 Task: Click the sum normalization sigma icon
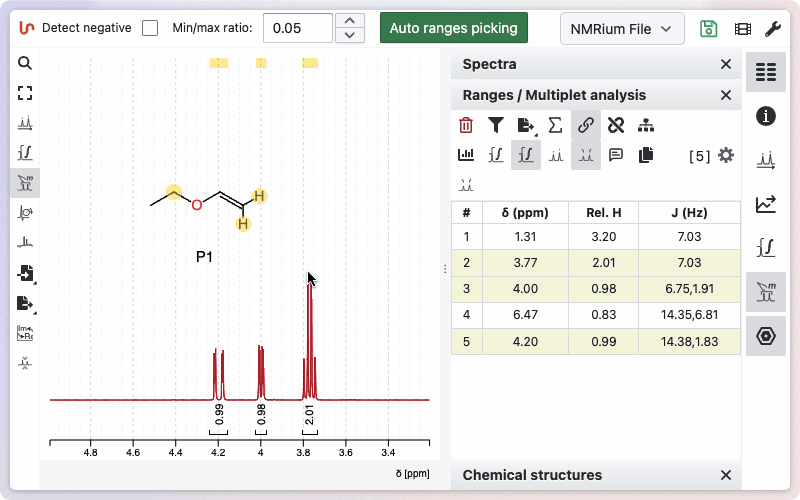(x=555, y=125)
